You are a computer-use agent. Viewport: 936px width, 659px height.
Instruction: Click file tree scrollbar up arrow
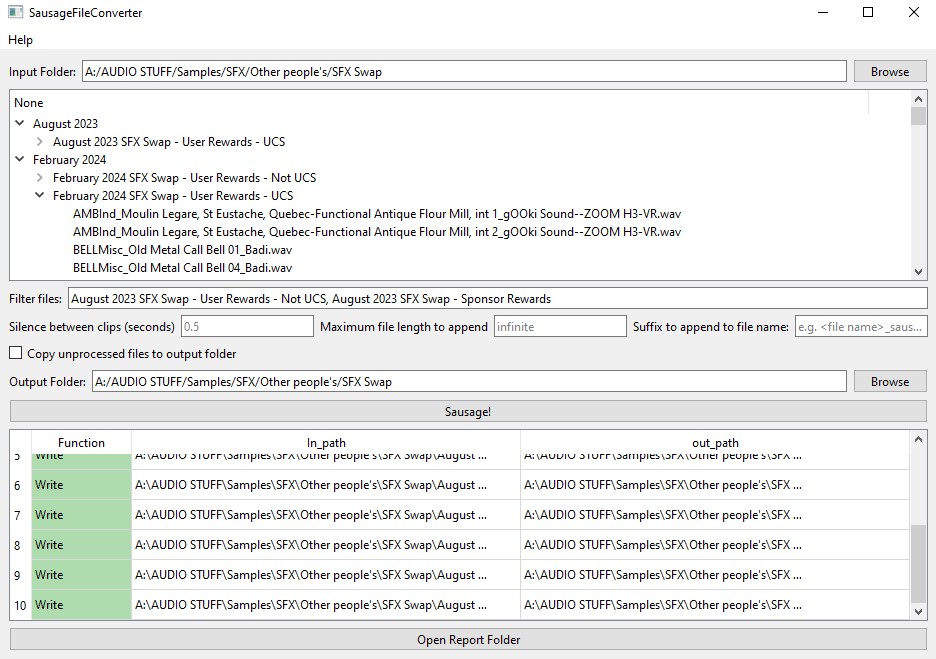pos(918,99)
